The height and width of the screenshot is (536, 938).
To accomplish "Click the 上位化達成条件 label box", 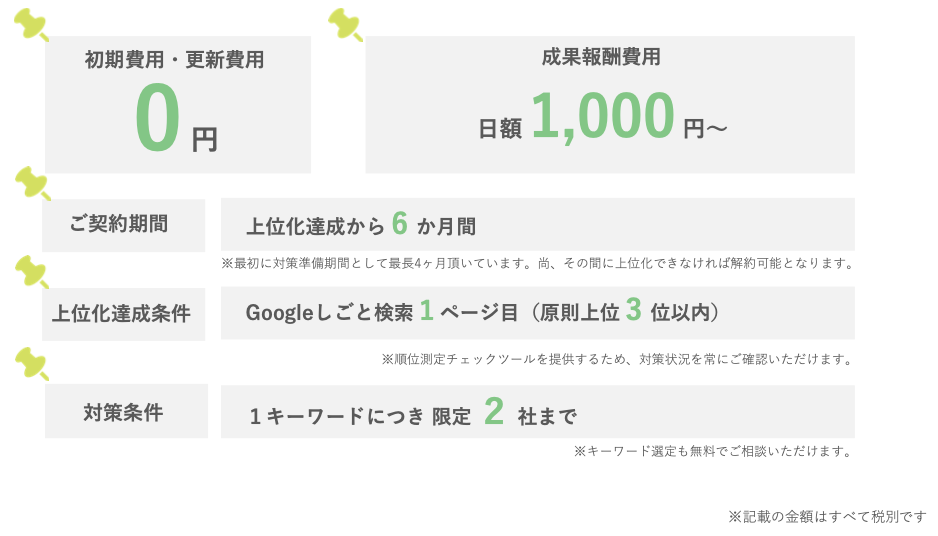I will 123,314.
